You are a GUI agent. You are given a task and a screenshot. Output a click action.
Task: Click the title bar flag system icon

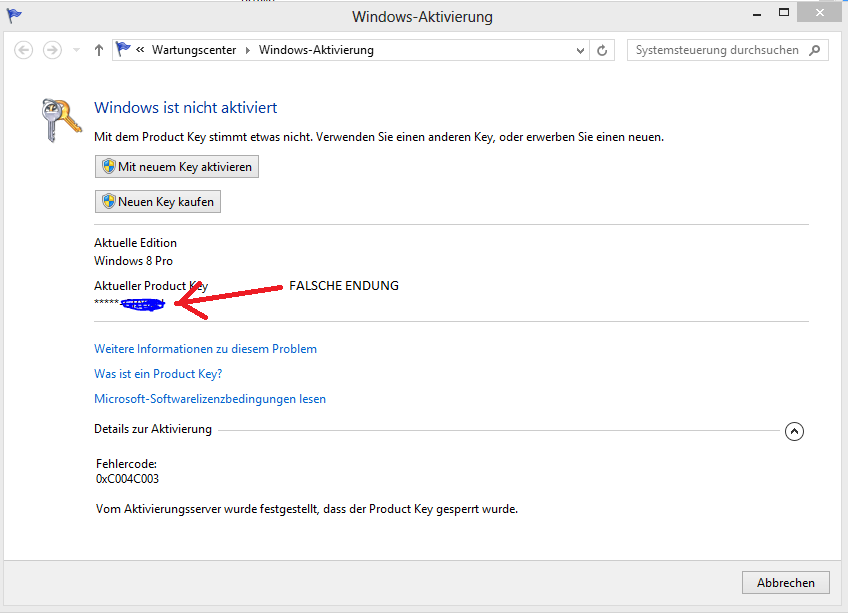14,16
